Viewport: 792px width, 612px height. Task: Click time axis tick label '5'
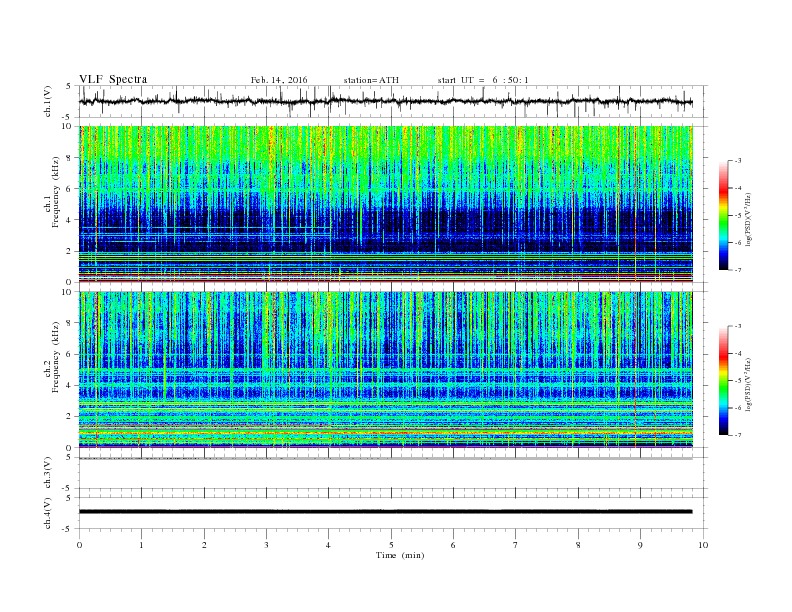coord(391,545)
